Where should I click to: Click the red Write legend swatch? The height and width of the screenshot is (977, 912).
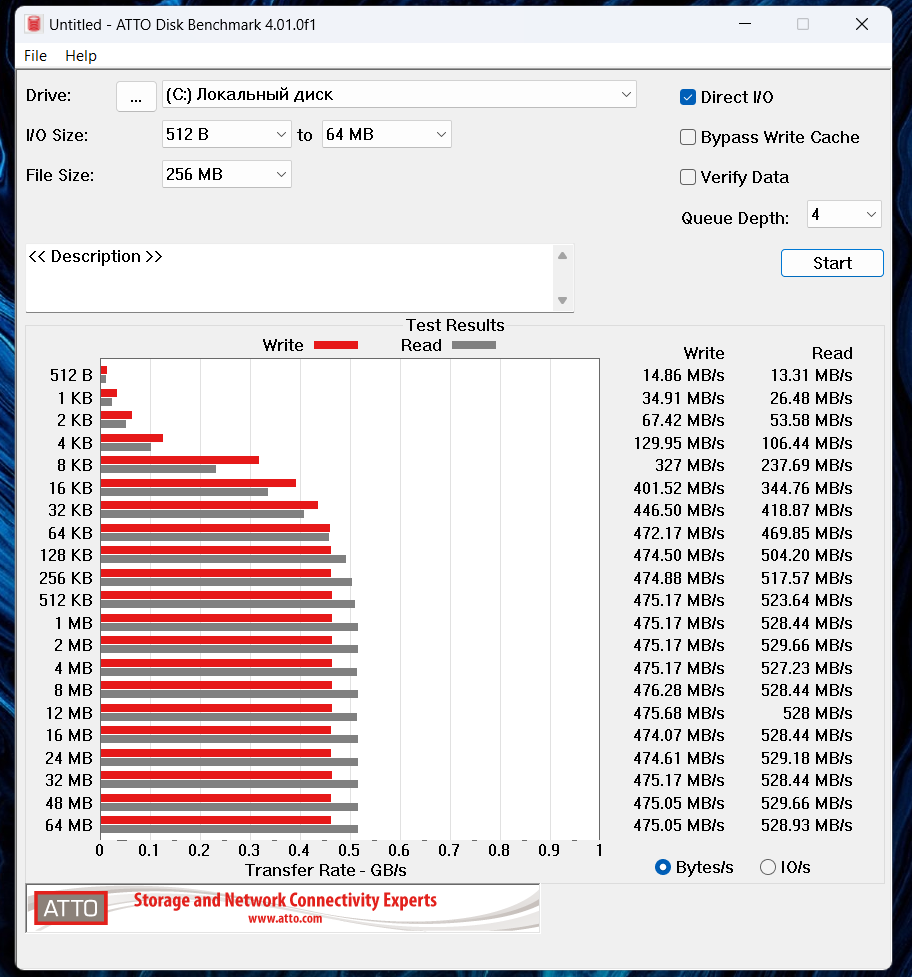click(336, 345)
